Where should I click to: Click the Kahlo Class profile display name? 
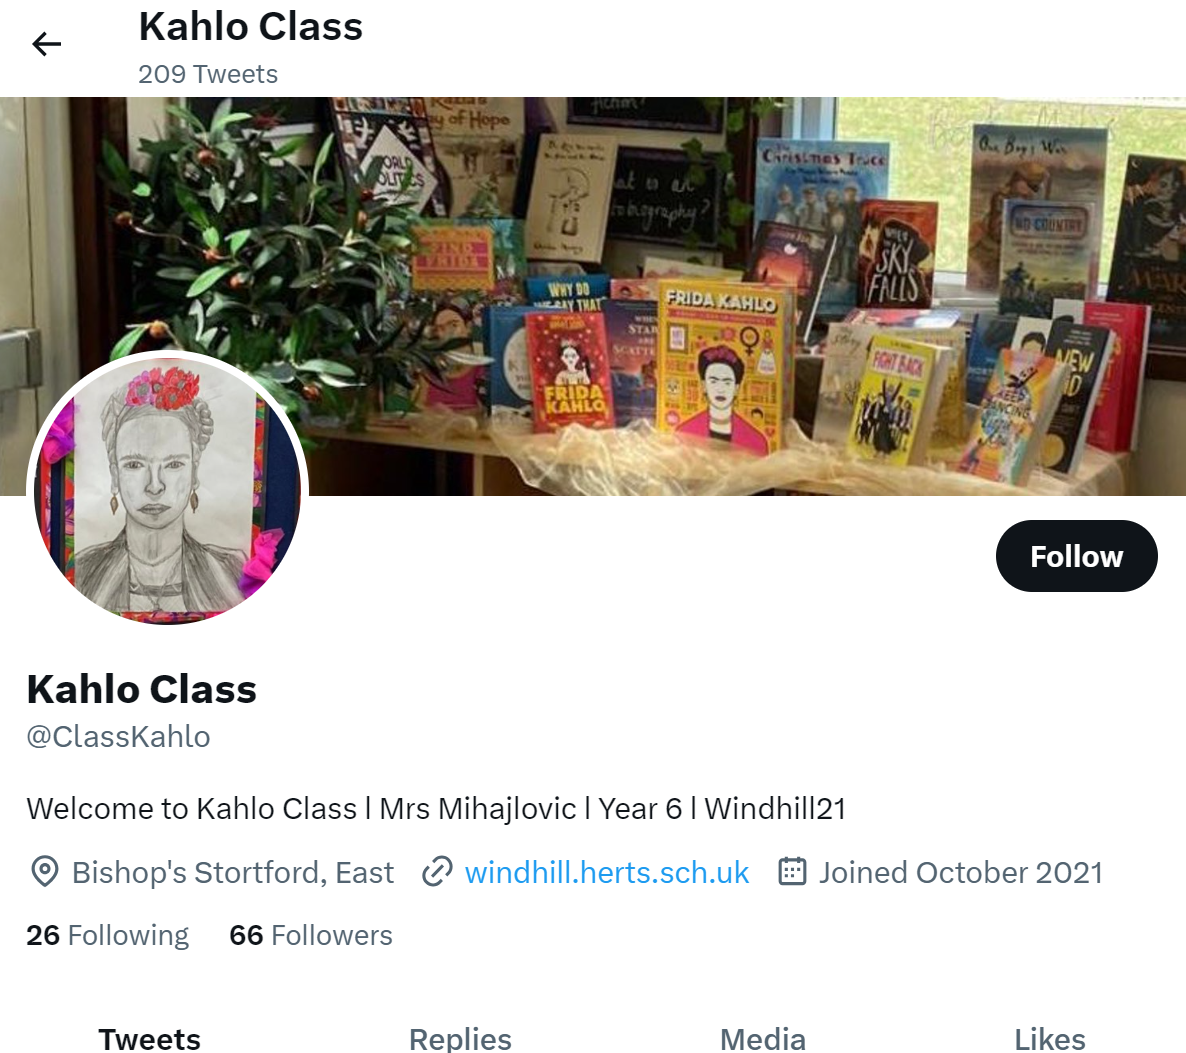tap(141, 689)
